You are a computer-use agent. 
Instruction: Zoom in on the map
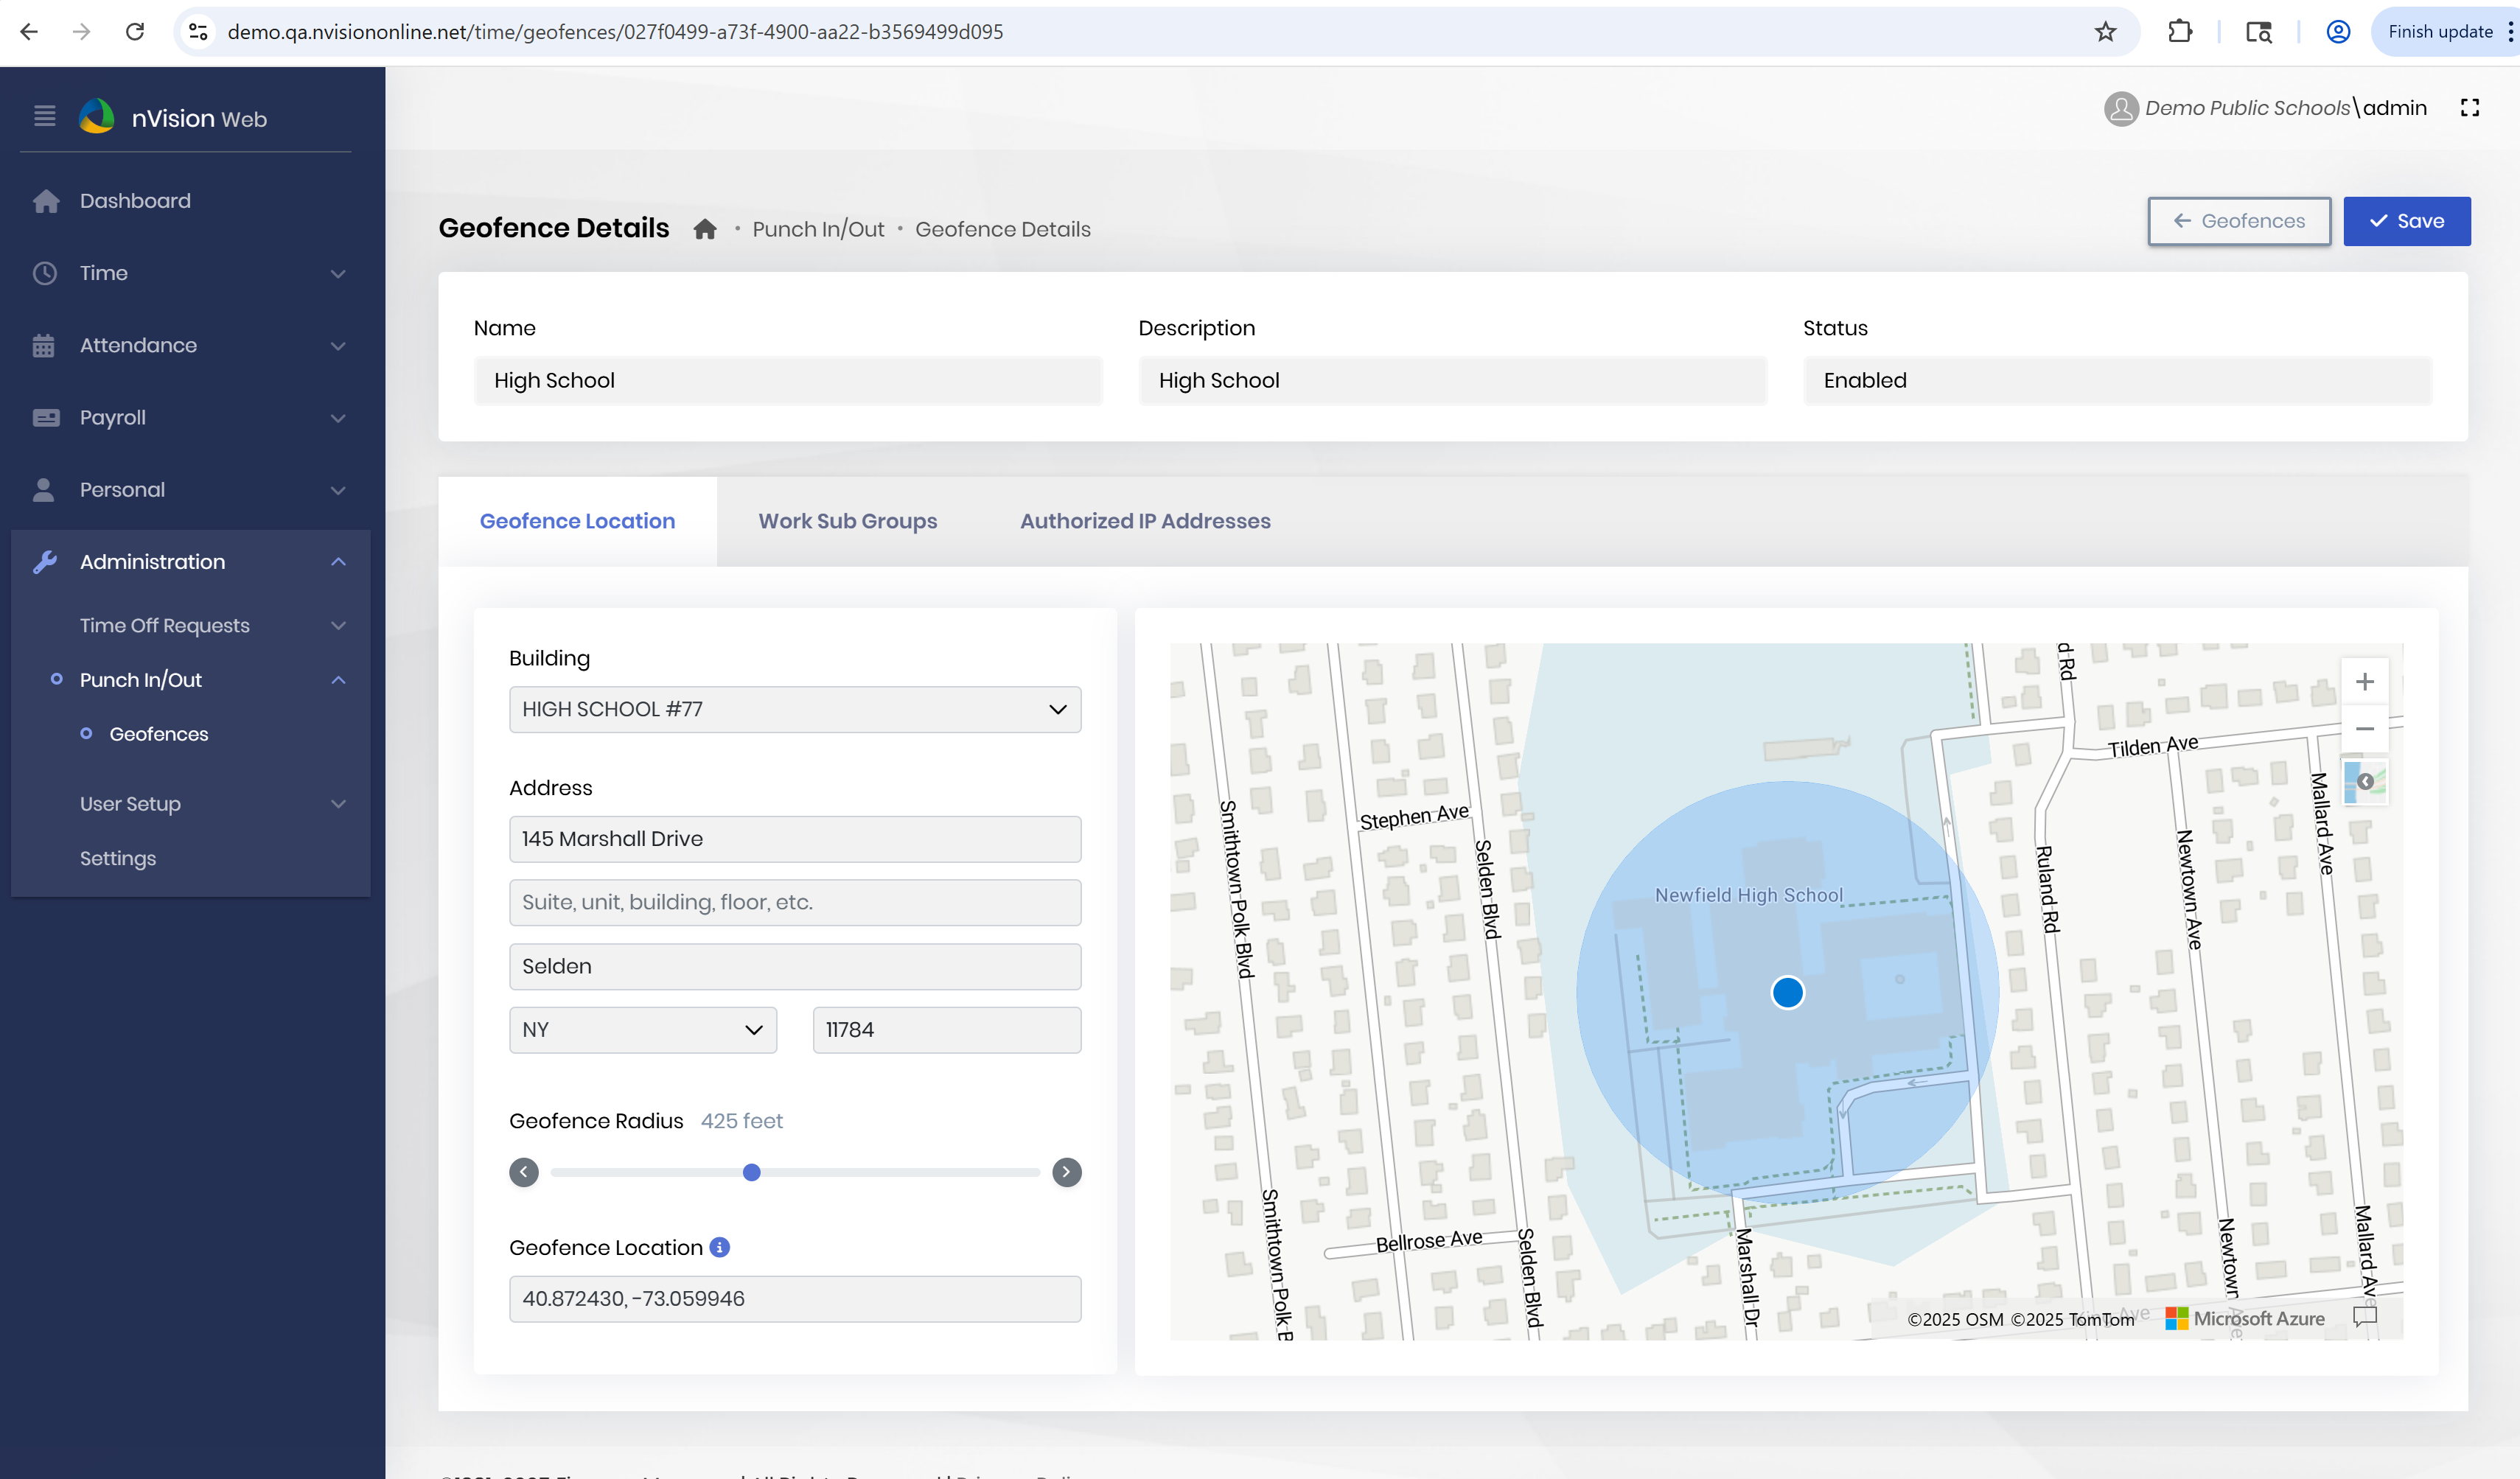2364,682
